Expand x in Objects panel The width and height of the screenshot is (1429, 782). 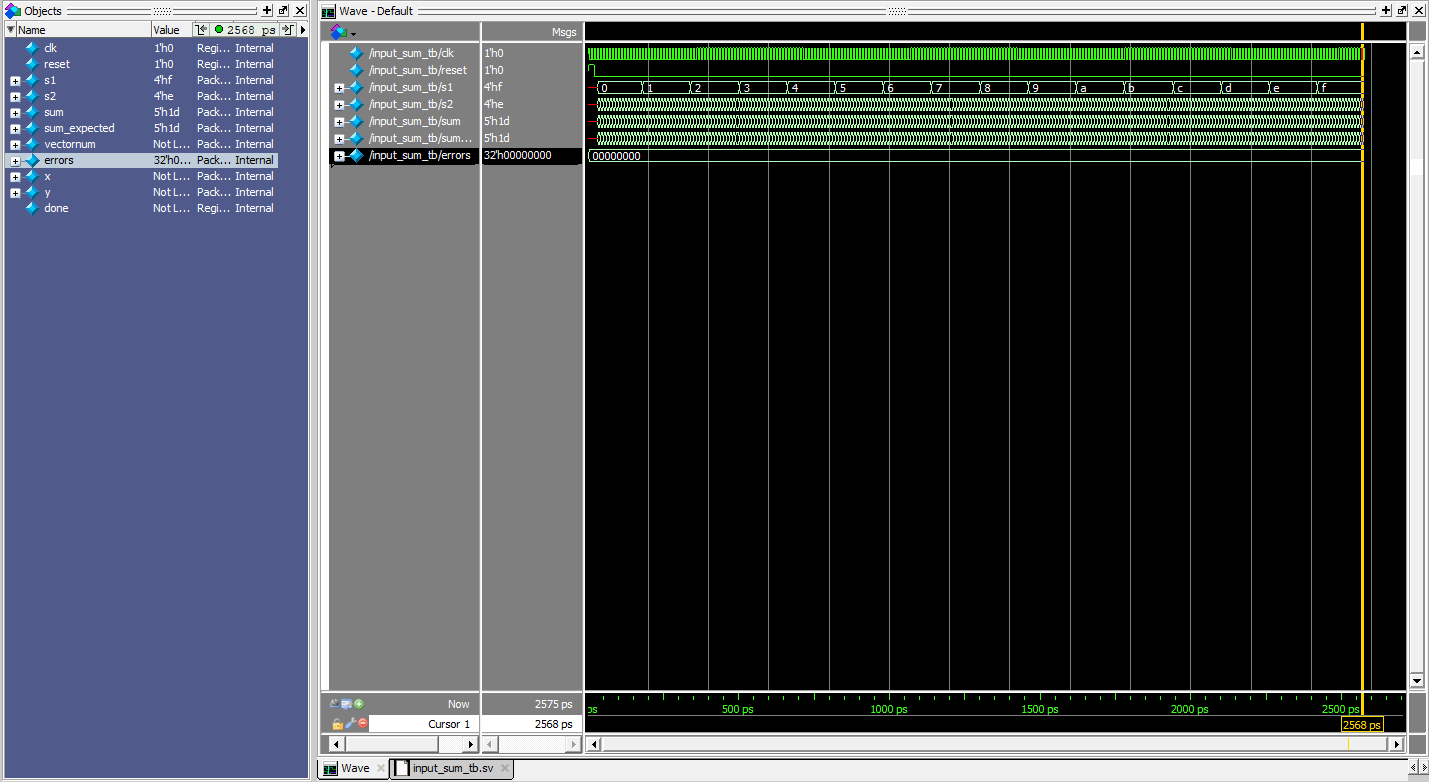click(15, 176)
